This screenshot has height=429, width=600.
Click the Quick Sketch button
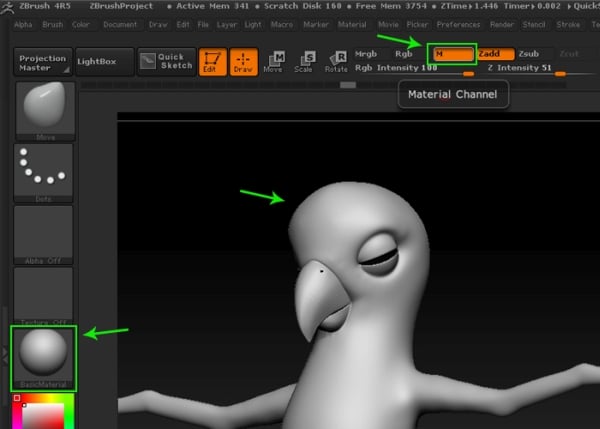[x=164, y=62]
